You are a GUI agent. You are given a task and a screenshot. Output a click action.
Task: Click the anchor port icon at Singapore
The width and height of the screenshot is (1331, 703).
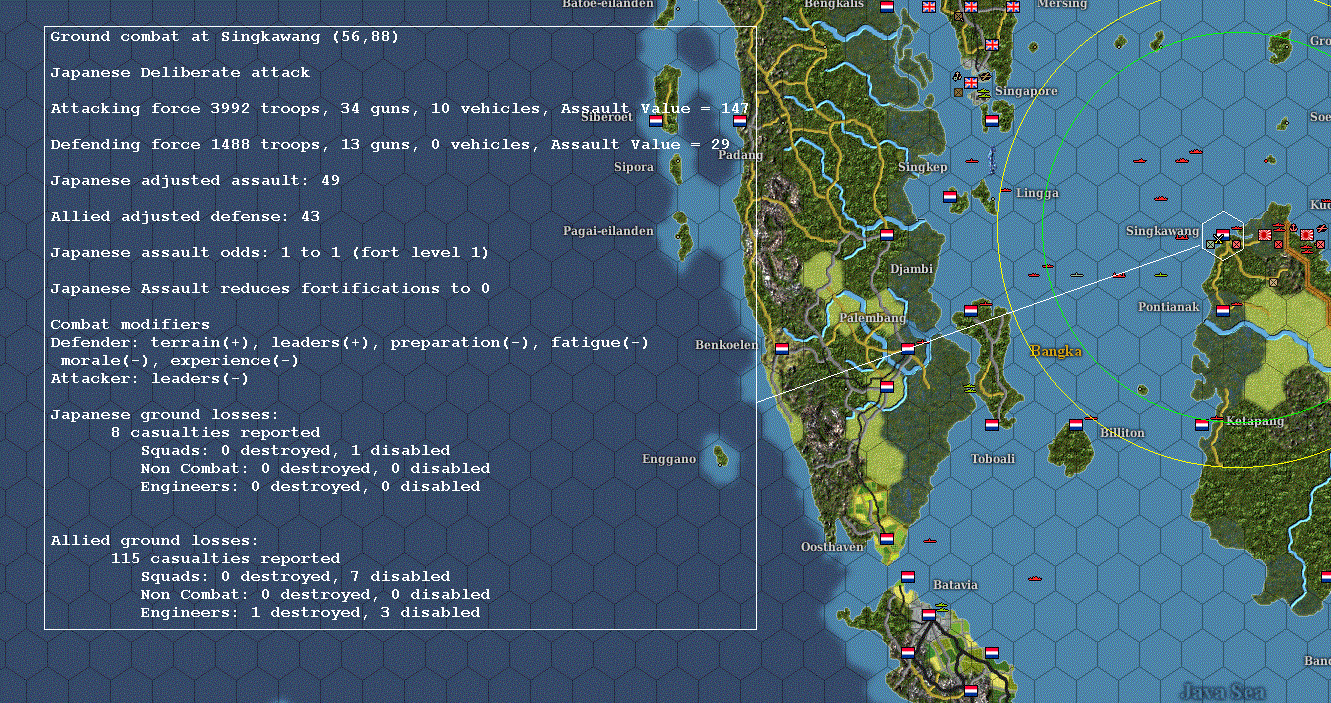957,76
